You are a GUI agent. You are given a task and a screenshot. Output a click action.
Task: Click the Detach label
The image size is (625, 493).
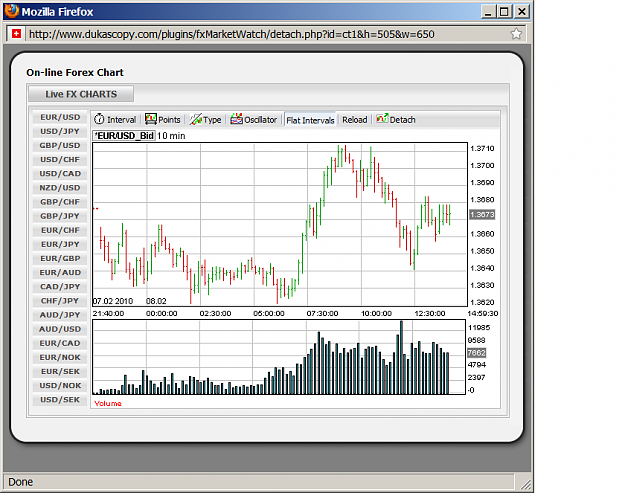coord(402,120)
